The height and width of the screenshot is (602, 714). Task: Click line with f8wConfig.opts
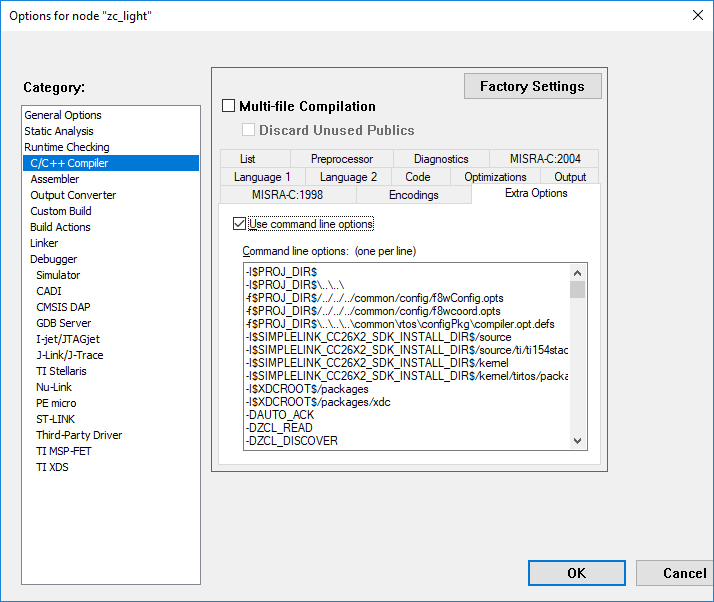(374, 298)
